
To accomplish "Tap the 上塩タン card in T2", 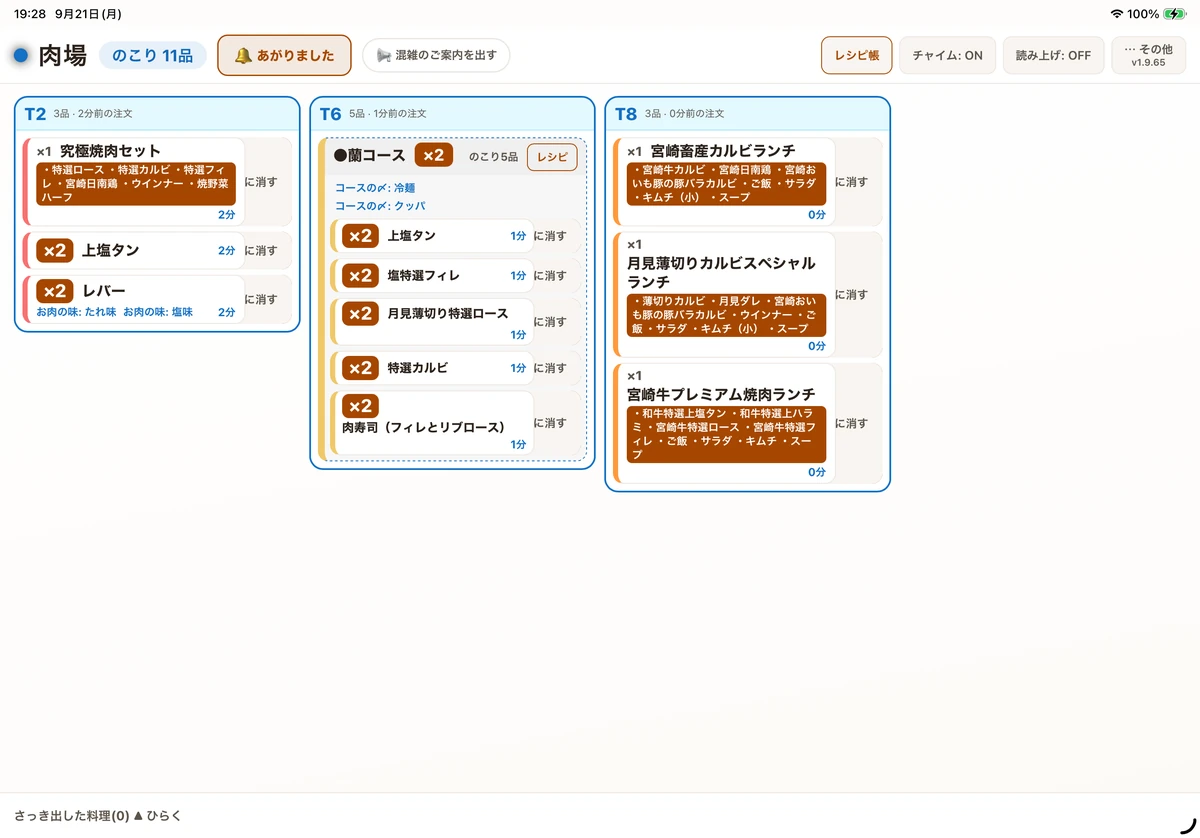I will 134,251.
